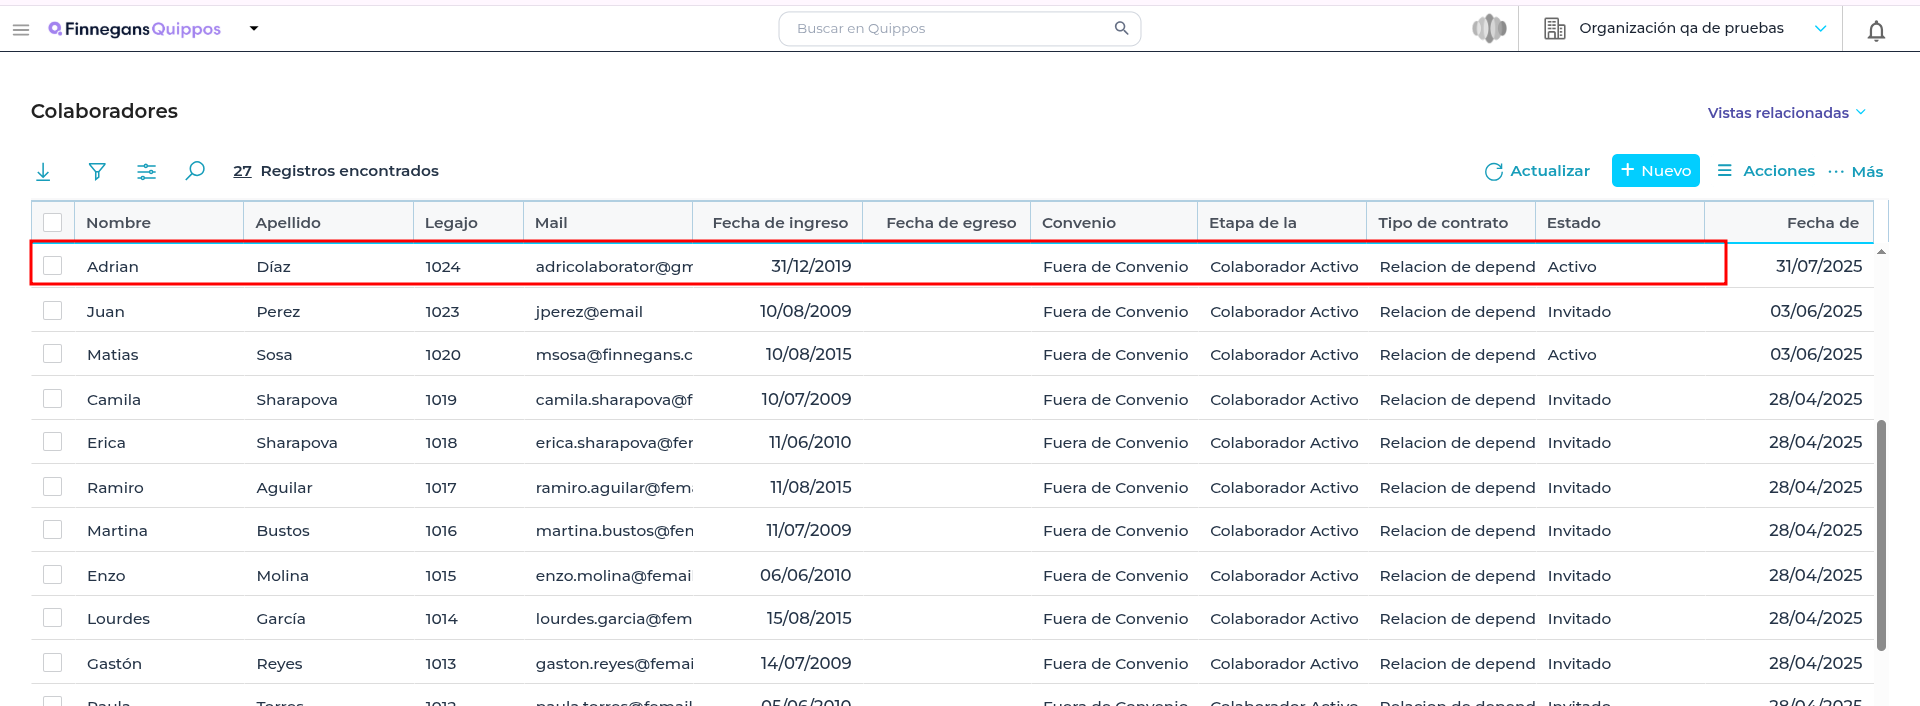This screenshot has height=706, width=1920.
Task: Create a new collaborator with Nuevo
Action: pos(1655,171)
